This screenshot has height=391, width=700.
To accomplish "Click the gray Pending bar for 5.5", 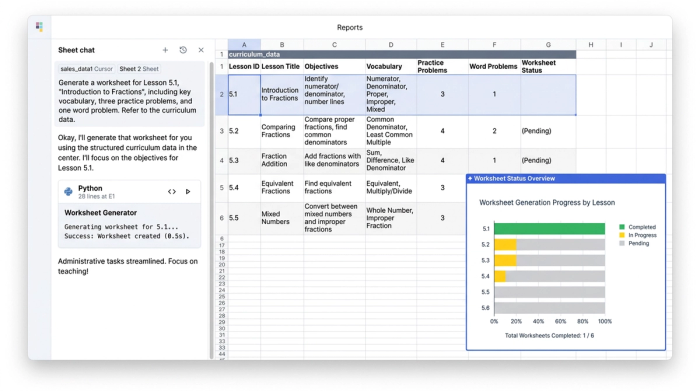I will coord(550,292).
